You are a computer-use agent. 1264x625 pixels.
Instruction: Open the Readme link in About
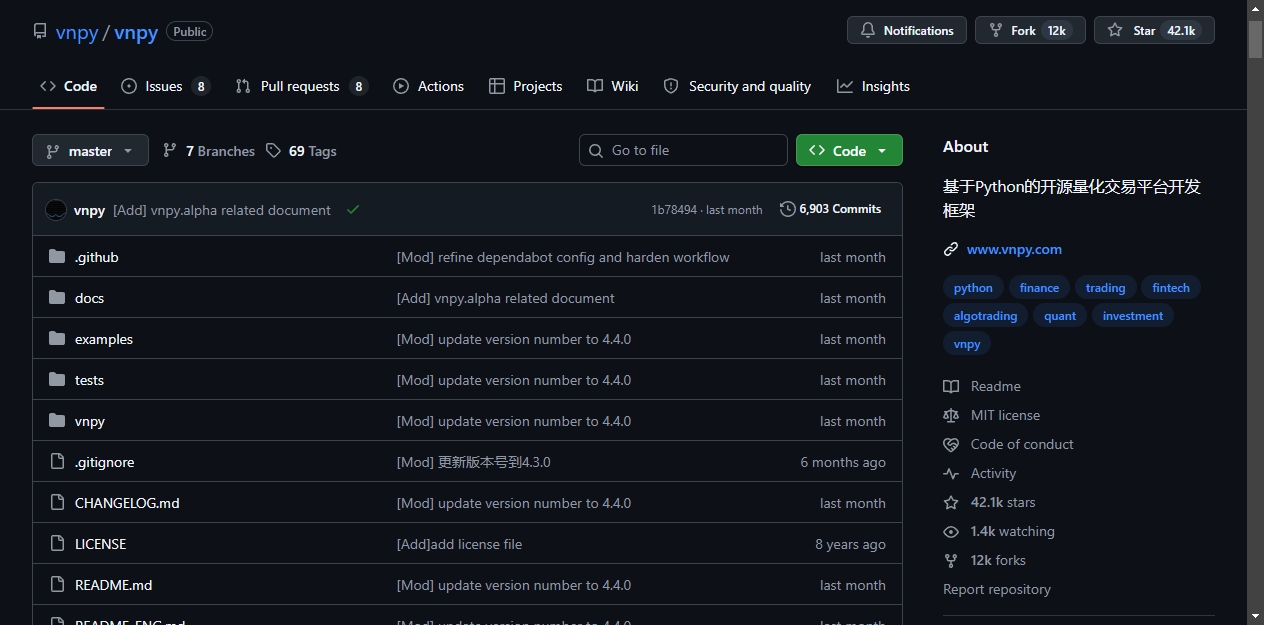[982, 386]
